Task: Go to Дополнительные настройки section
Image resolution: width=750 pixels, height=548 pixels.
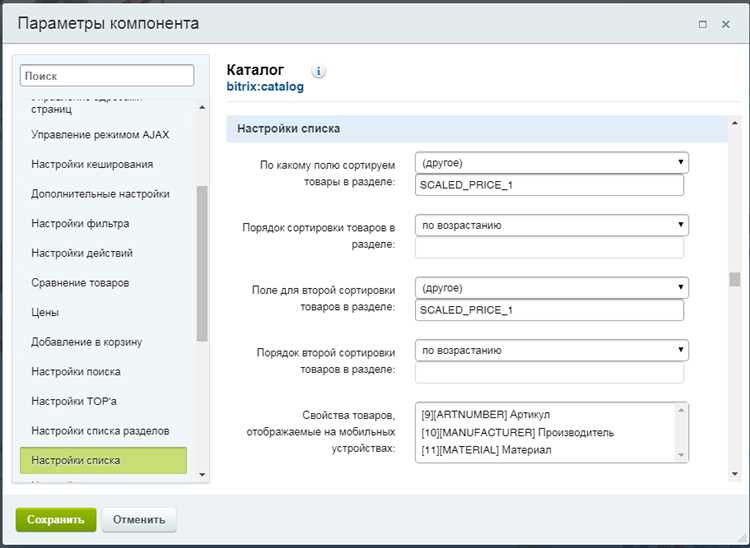Action: coord(100,194)
